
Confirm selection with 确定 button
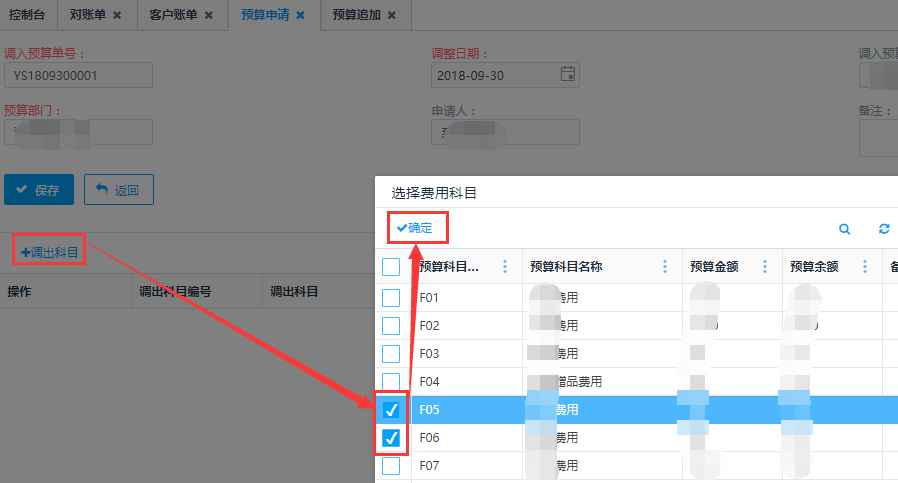(x=415, y=228)
